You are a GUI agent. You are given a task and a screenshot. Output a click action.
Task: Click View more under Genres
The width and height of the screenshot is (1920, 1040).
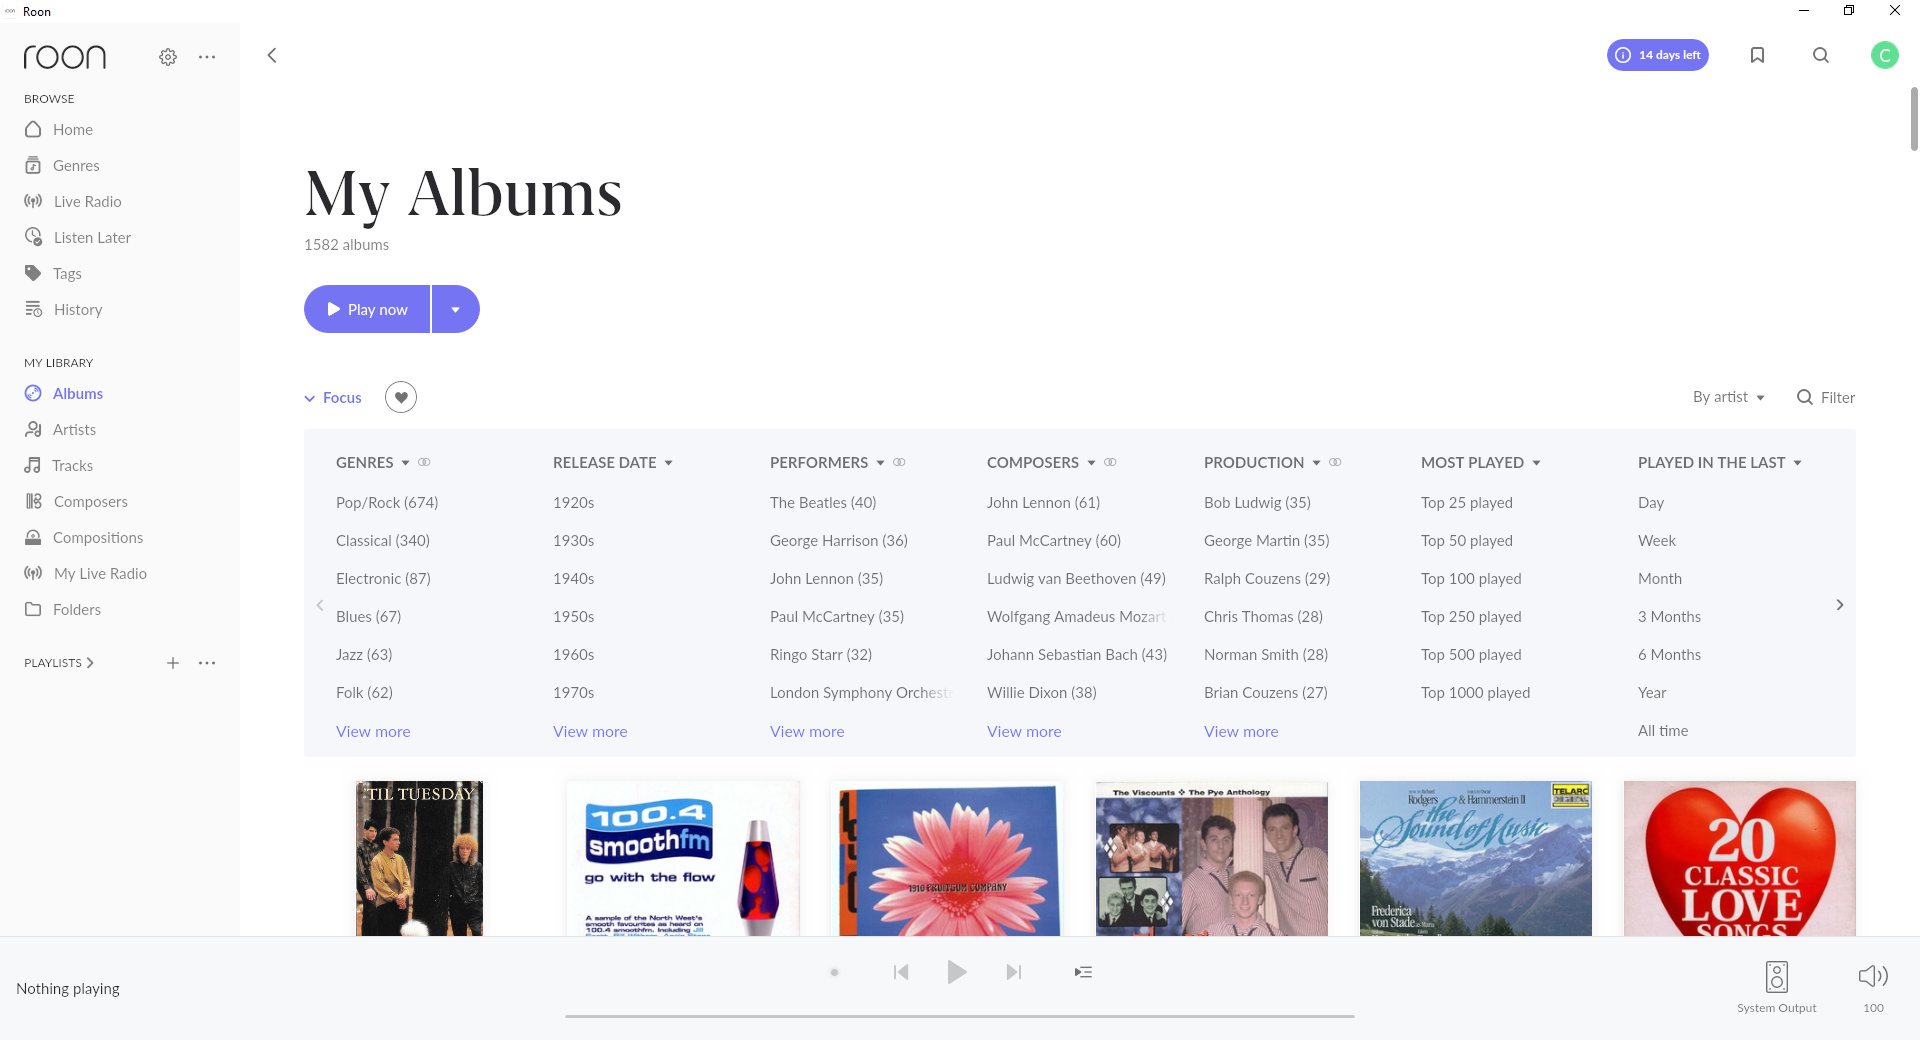coord(373,731)
